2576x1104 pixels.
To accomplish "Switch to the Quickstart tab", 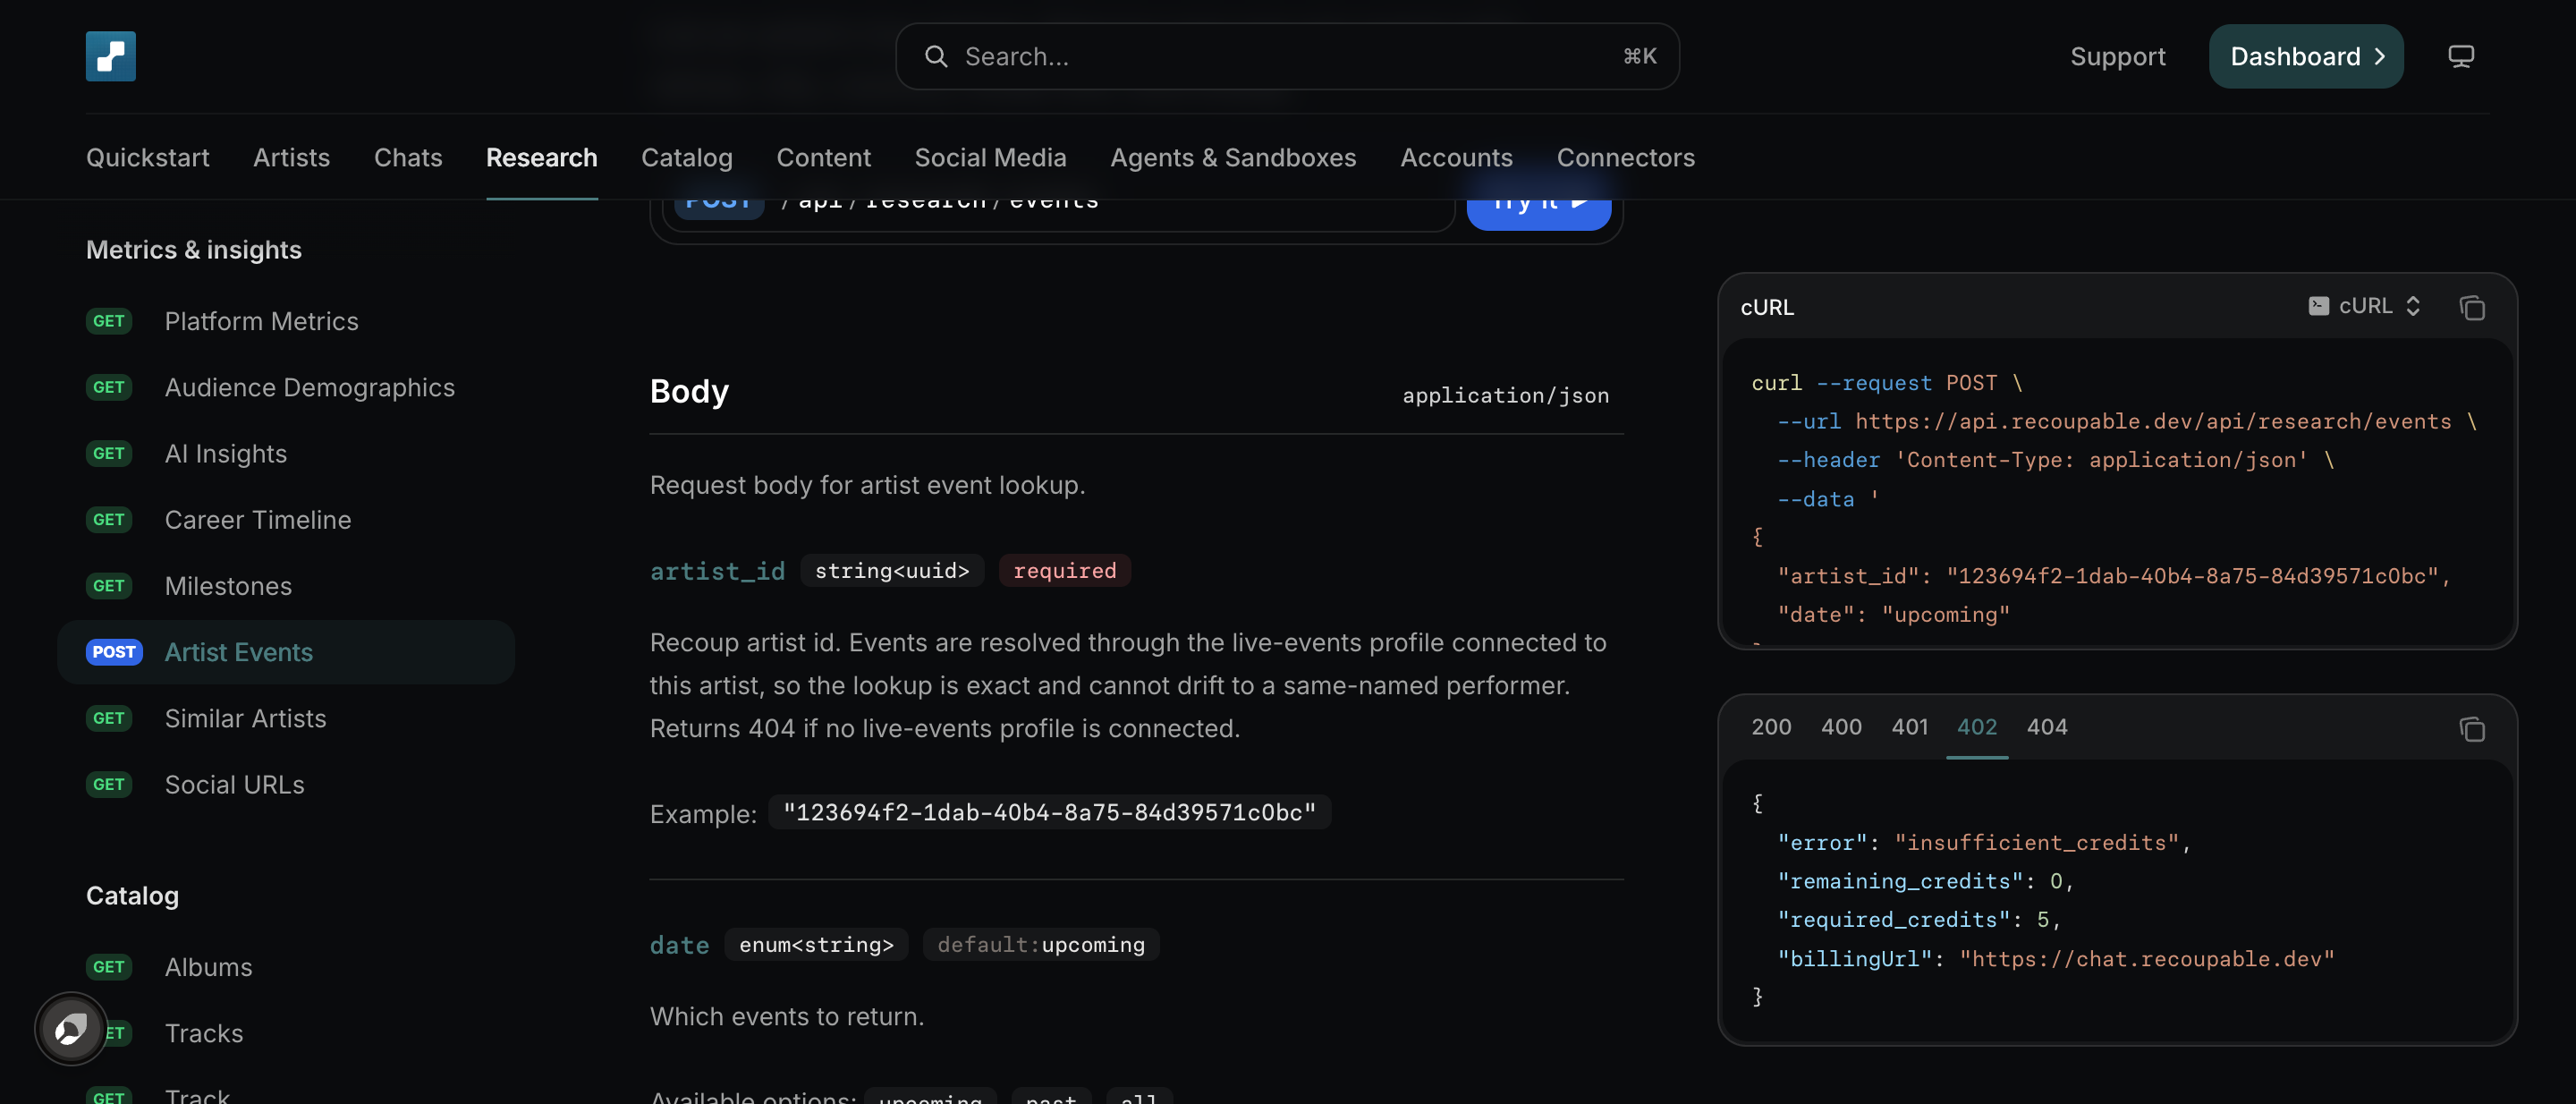I will point(148,157).
